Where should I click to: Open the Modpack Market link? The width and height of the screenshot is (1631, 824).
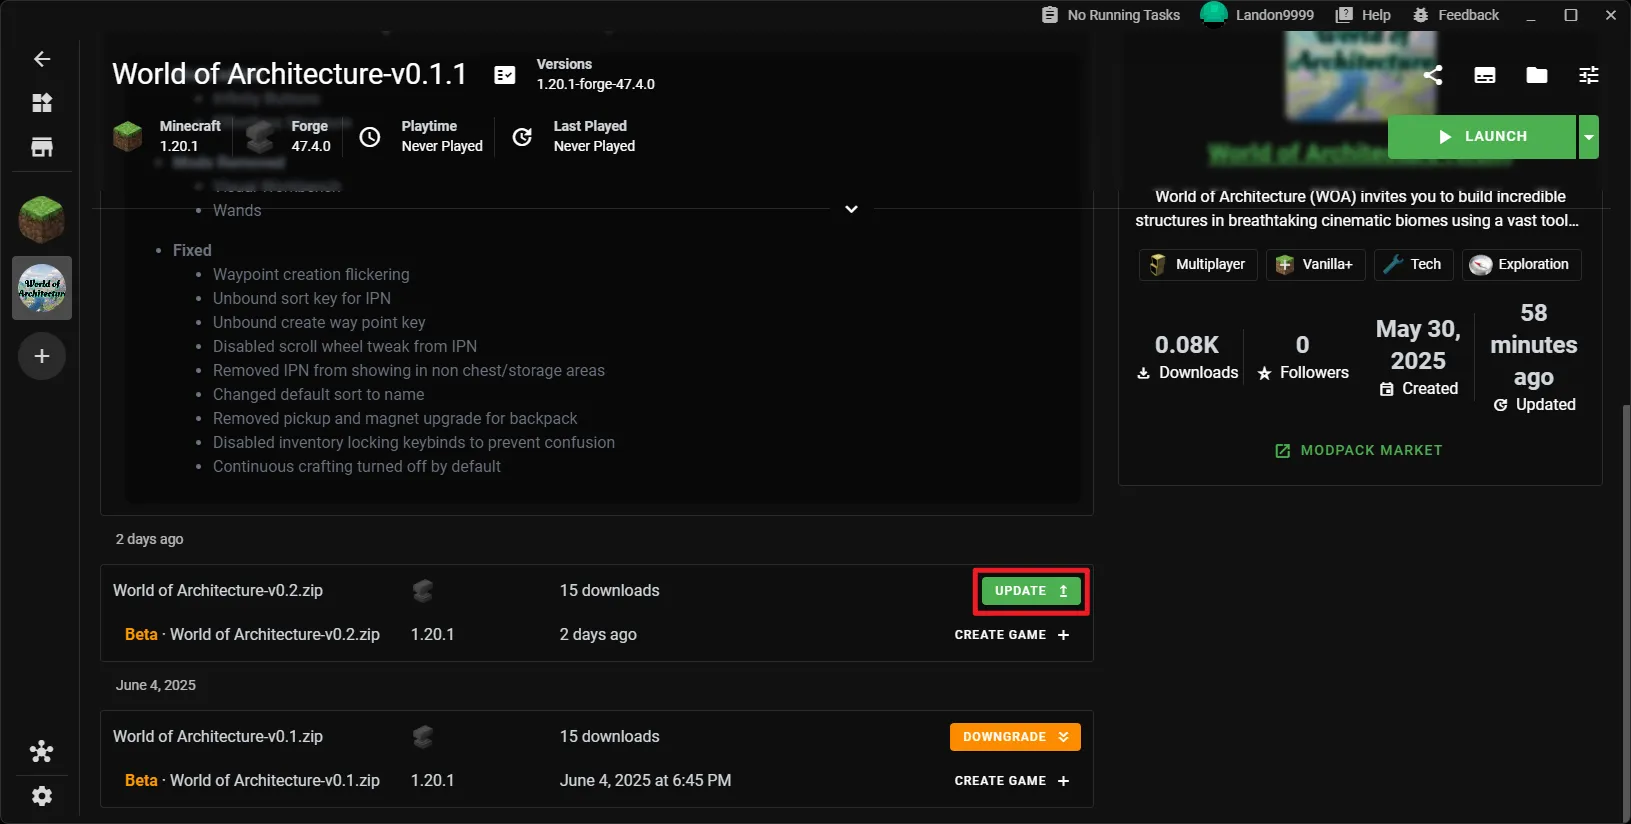pyautogui.click(x=1359, y=451)
